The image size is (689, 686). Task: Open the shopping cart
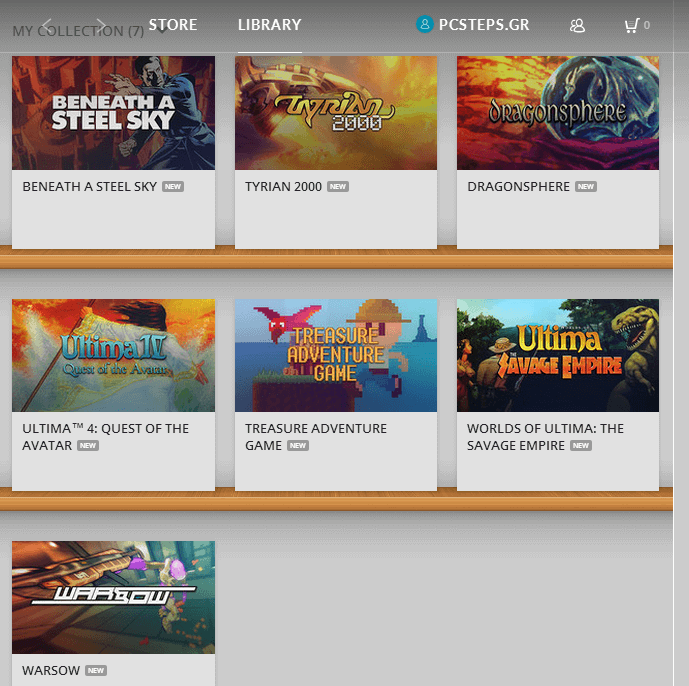tap(631, 25)
